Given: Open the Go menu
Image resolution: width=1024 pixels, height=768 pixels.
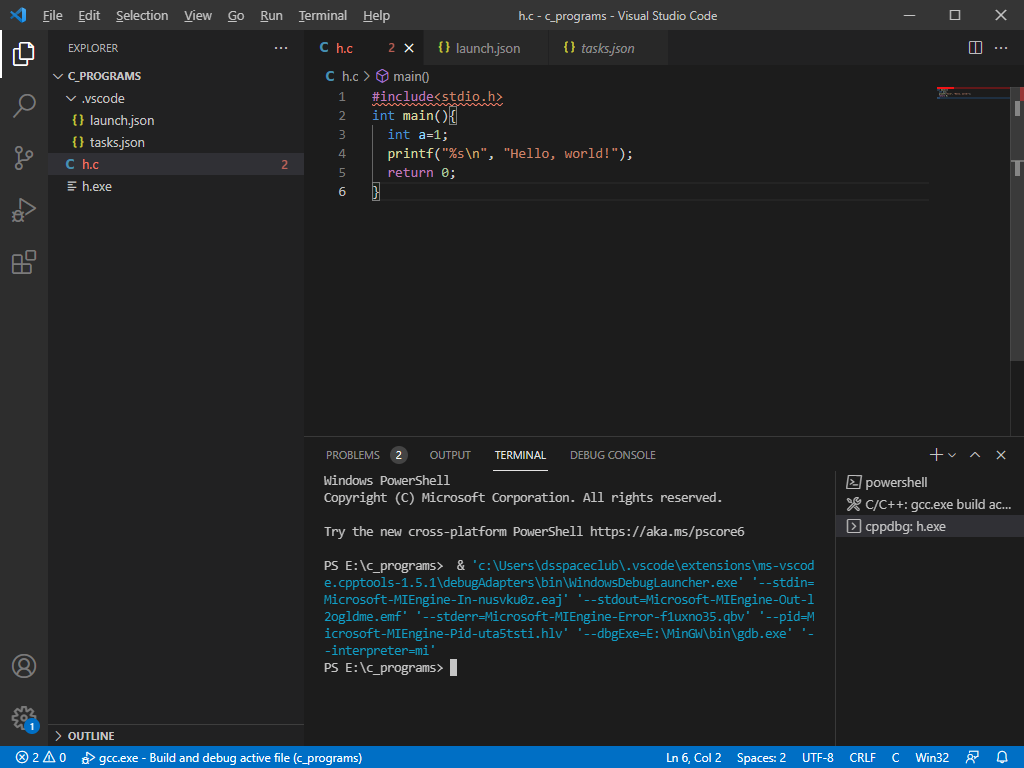Looking at the screenshot, I should pos(236,15).
